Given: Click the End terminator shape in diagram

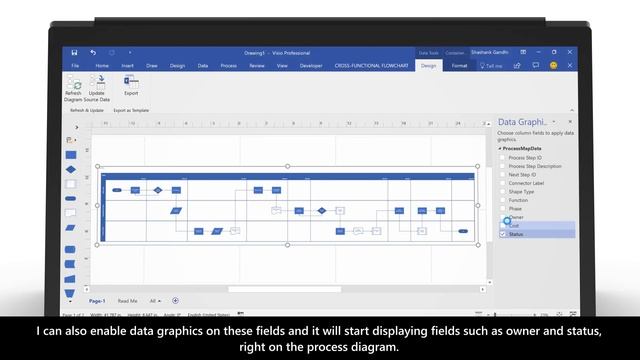Looking at the screenshot, I should pos(463,231).
